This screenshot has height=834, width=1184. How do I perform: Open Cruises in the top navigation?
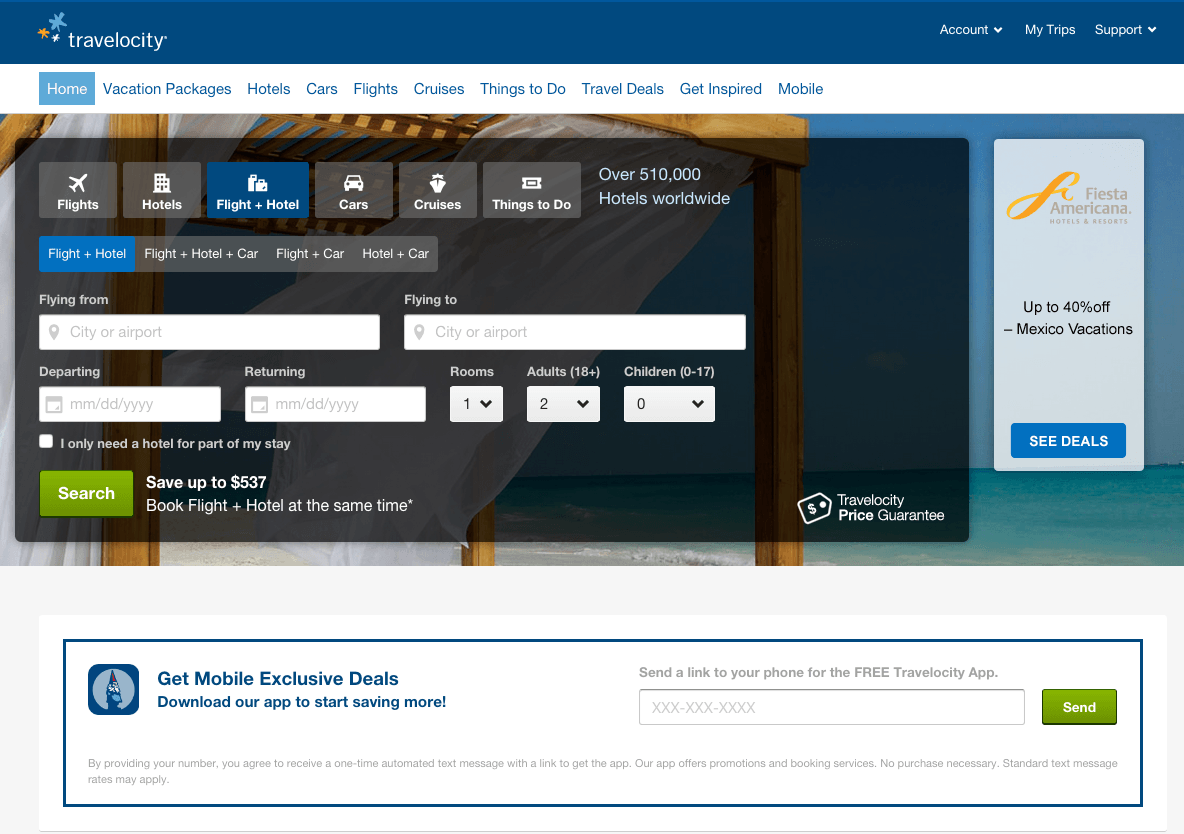[x=439, y=89]
